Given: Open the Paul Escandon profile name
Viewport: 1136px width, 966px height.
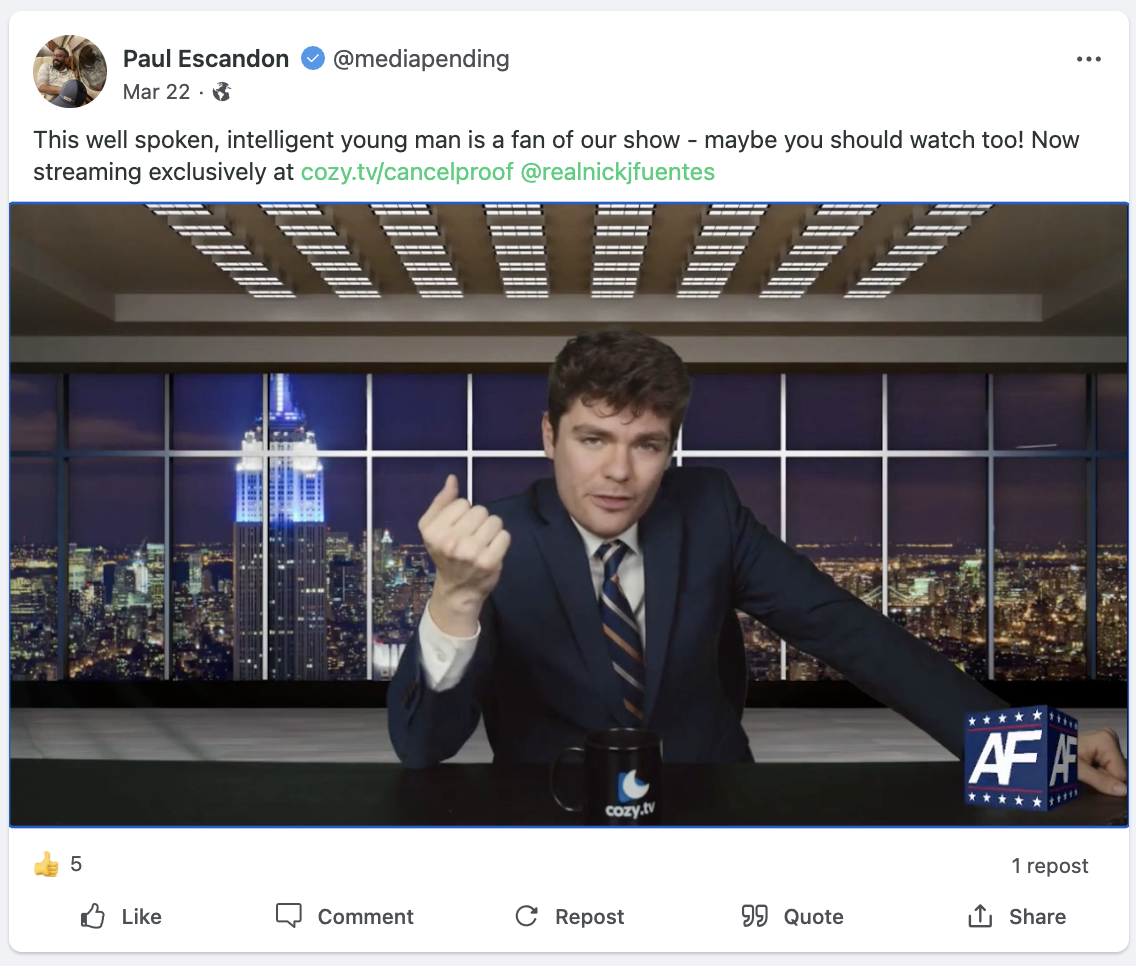Looking at the screenshot, I should pos(206,58).
